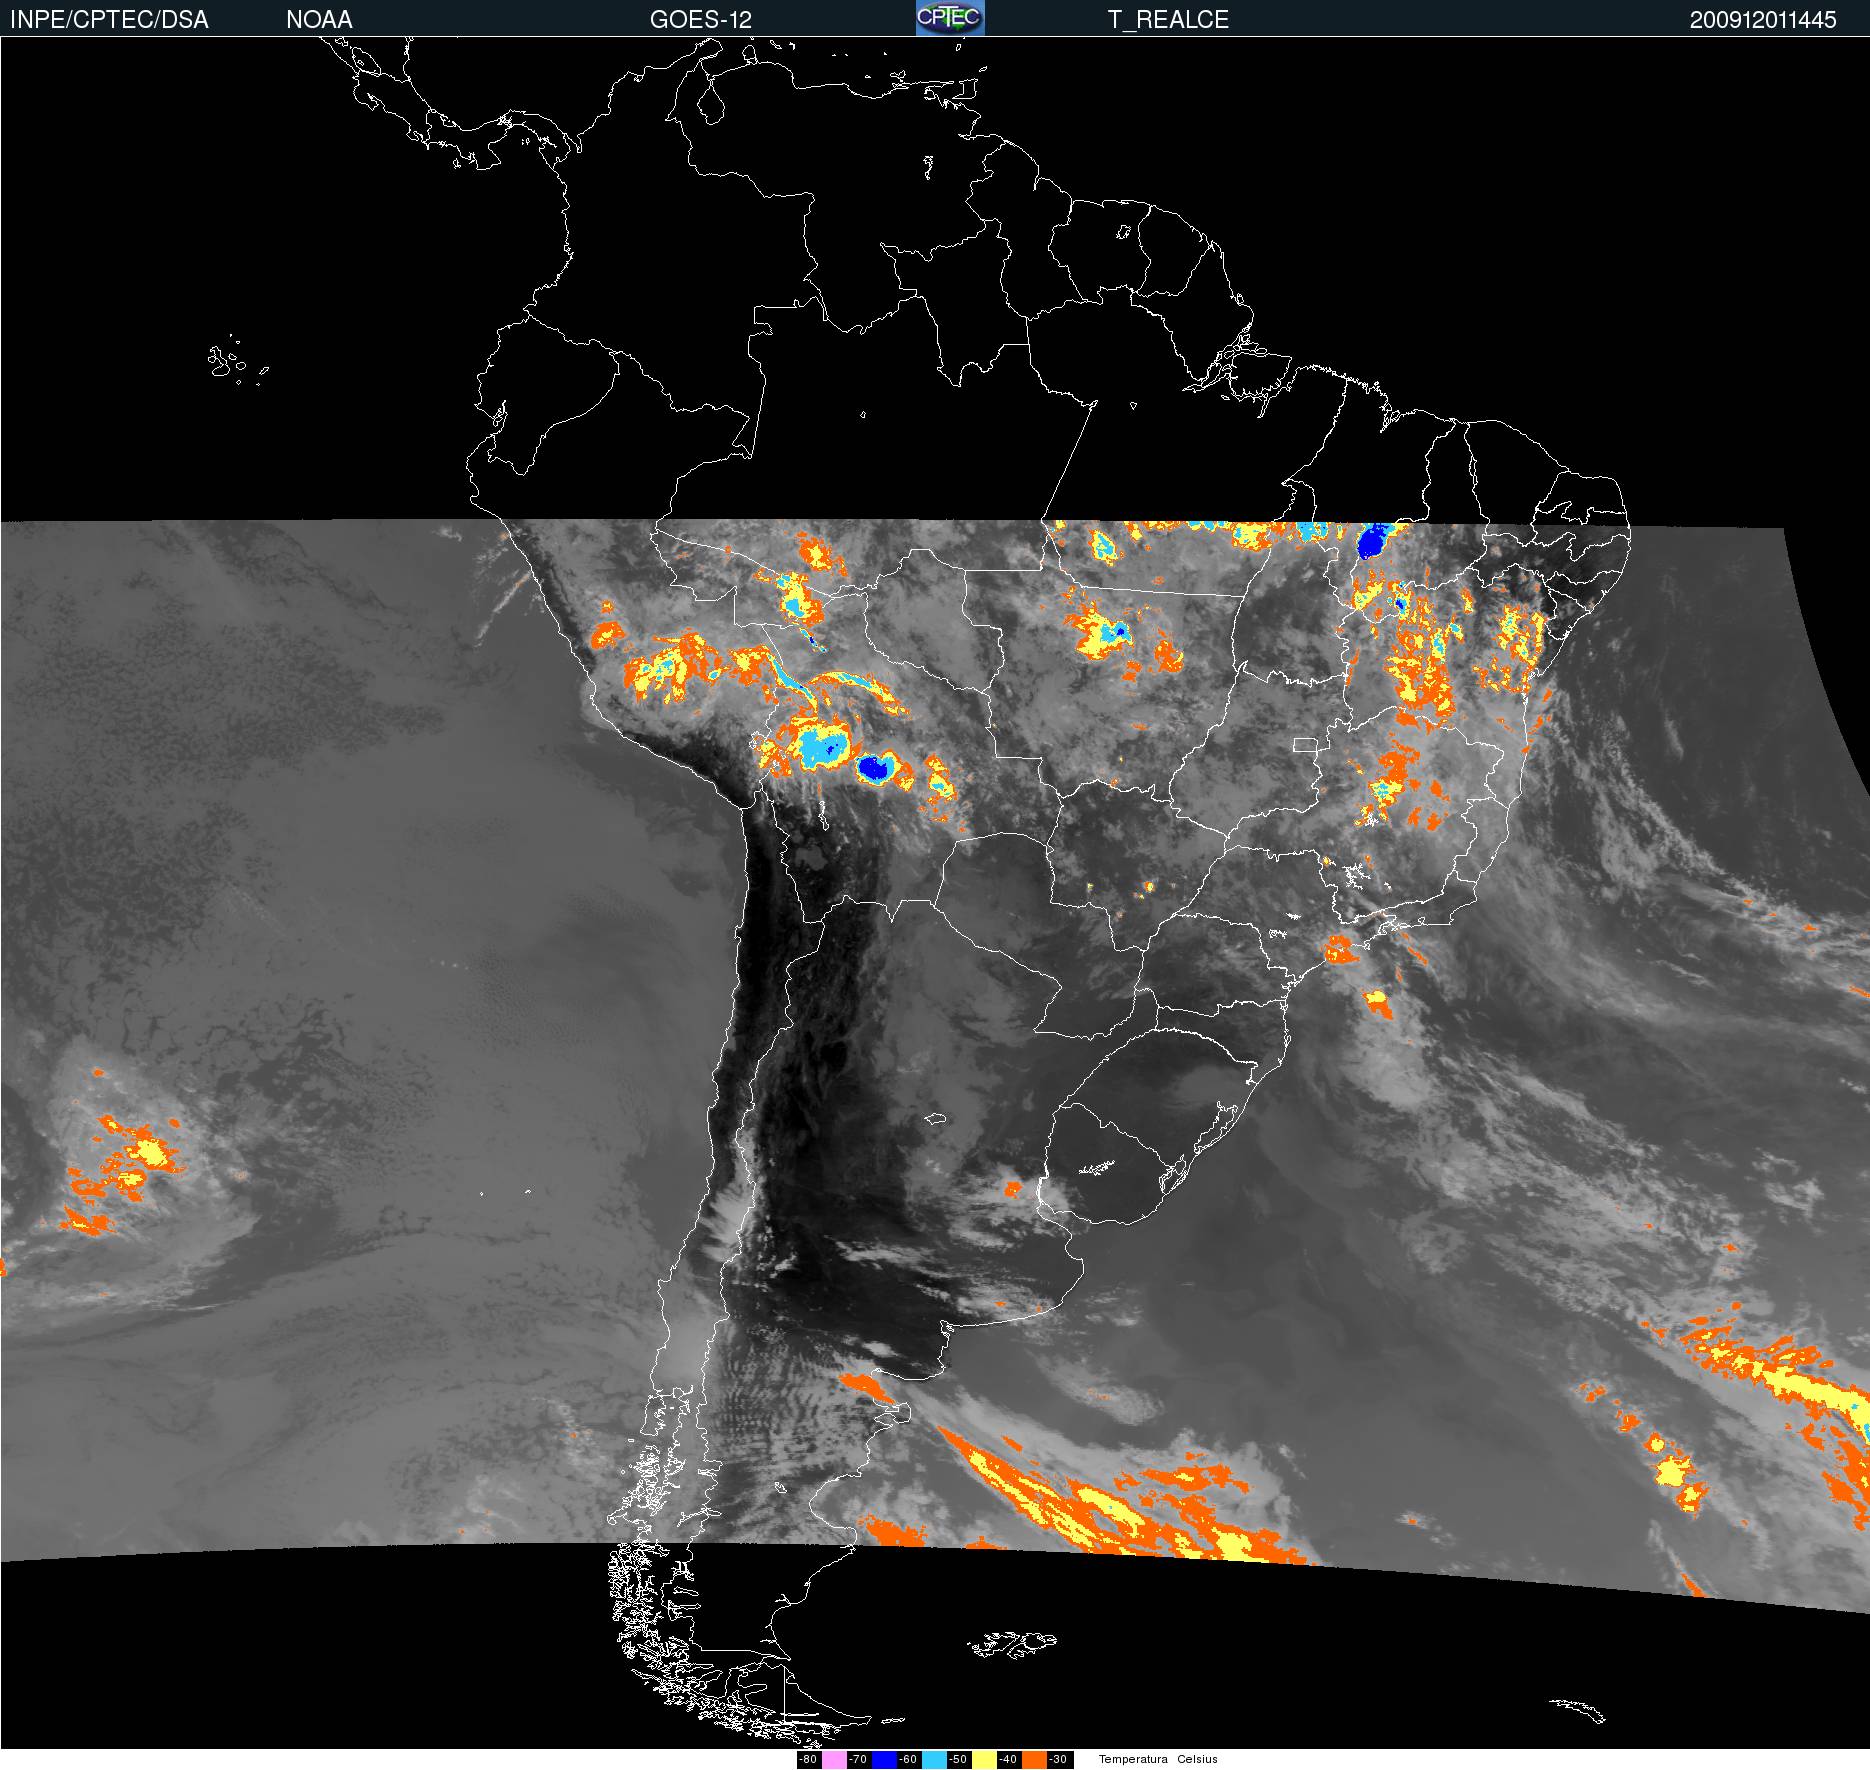Click the GOES-12 satellite label
The width and height of the screenshot is (1870, 1770).
click(x=700, y=19)
